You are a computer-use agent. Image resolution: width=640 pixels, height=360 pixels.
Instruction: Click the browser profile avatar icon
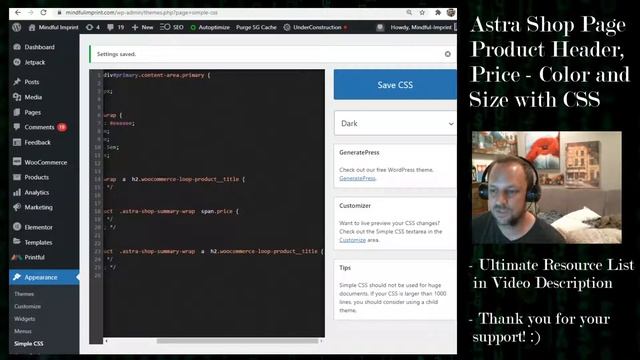pyautogui.click(x=451, y=13)
